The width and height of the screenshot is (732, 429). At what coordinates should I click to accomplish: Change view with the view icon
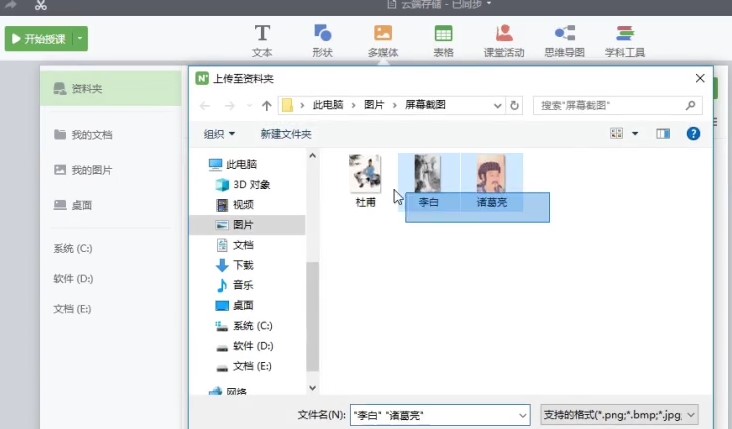tap(616, 134)
